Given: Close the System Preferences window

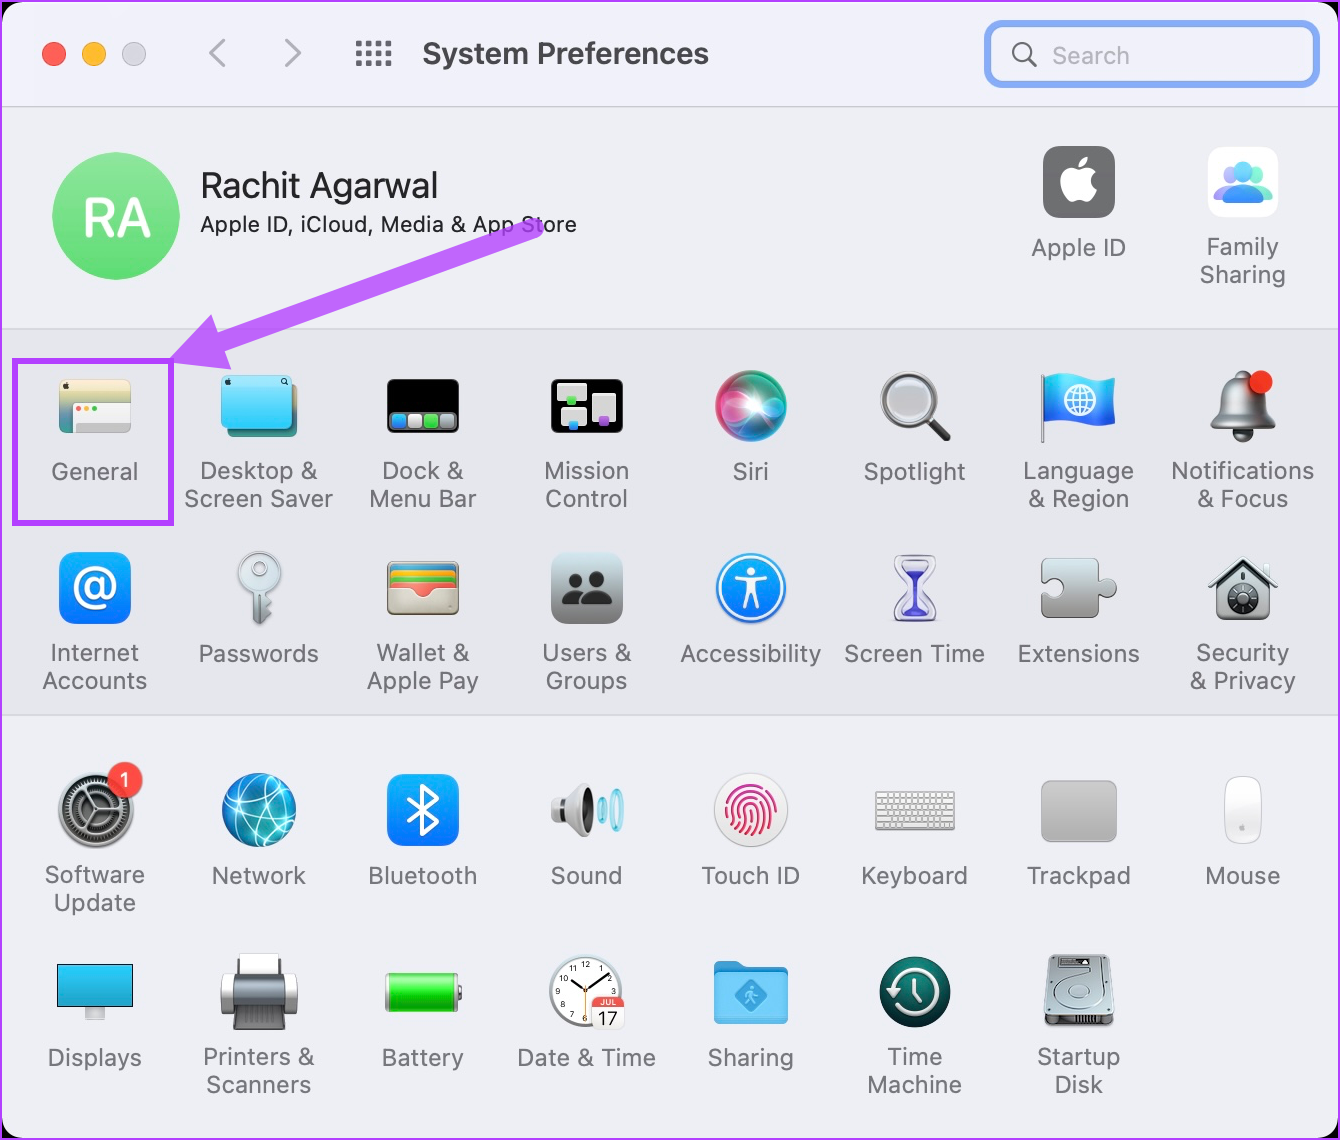Looking at the screenshot, I should (x=54, y=54).
